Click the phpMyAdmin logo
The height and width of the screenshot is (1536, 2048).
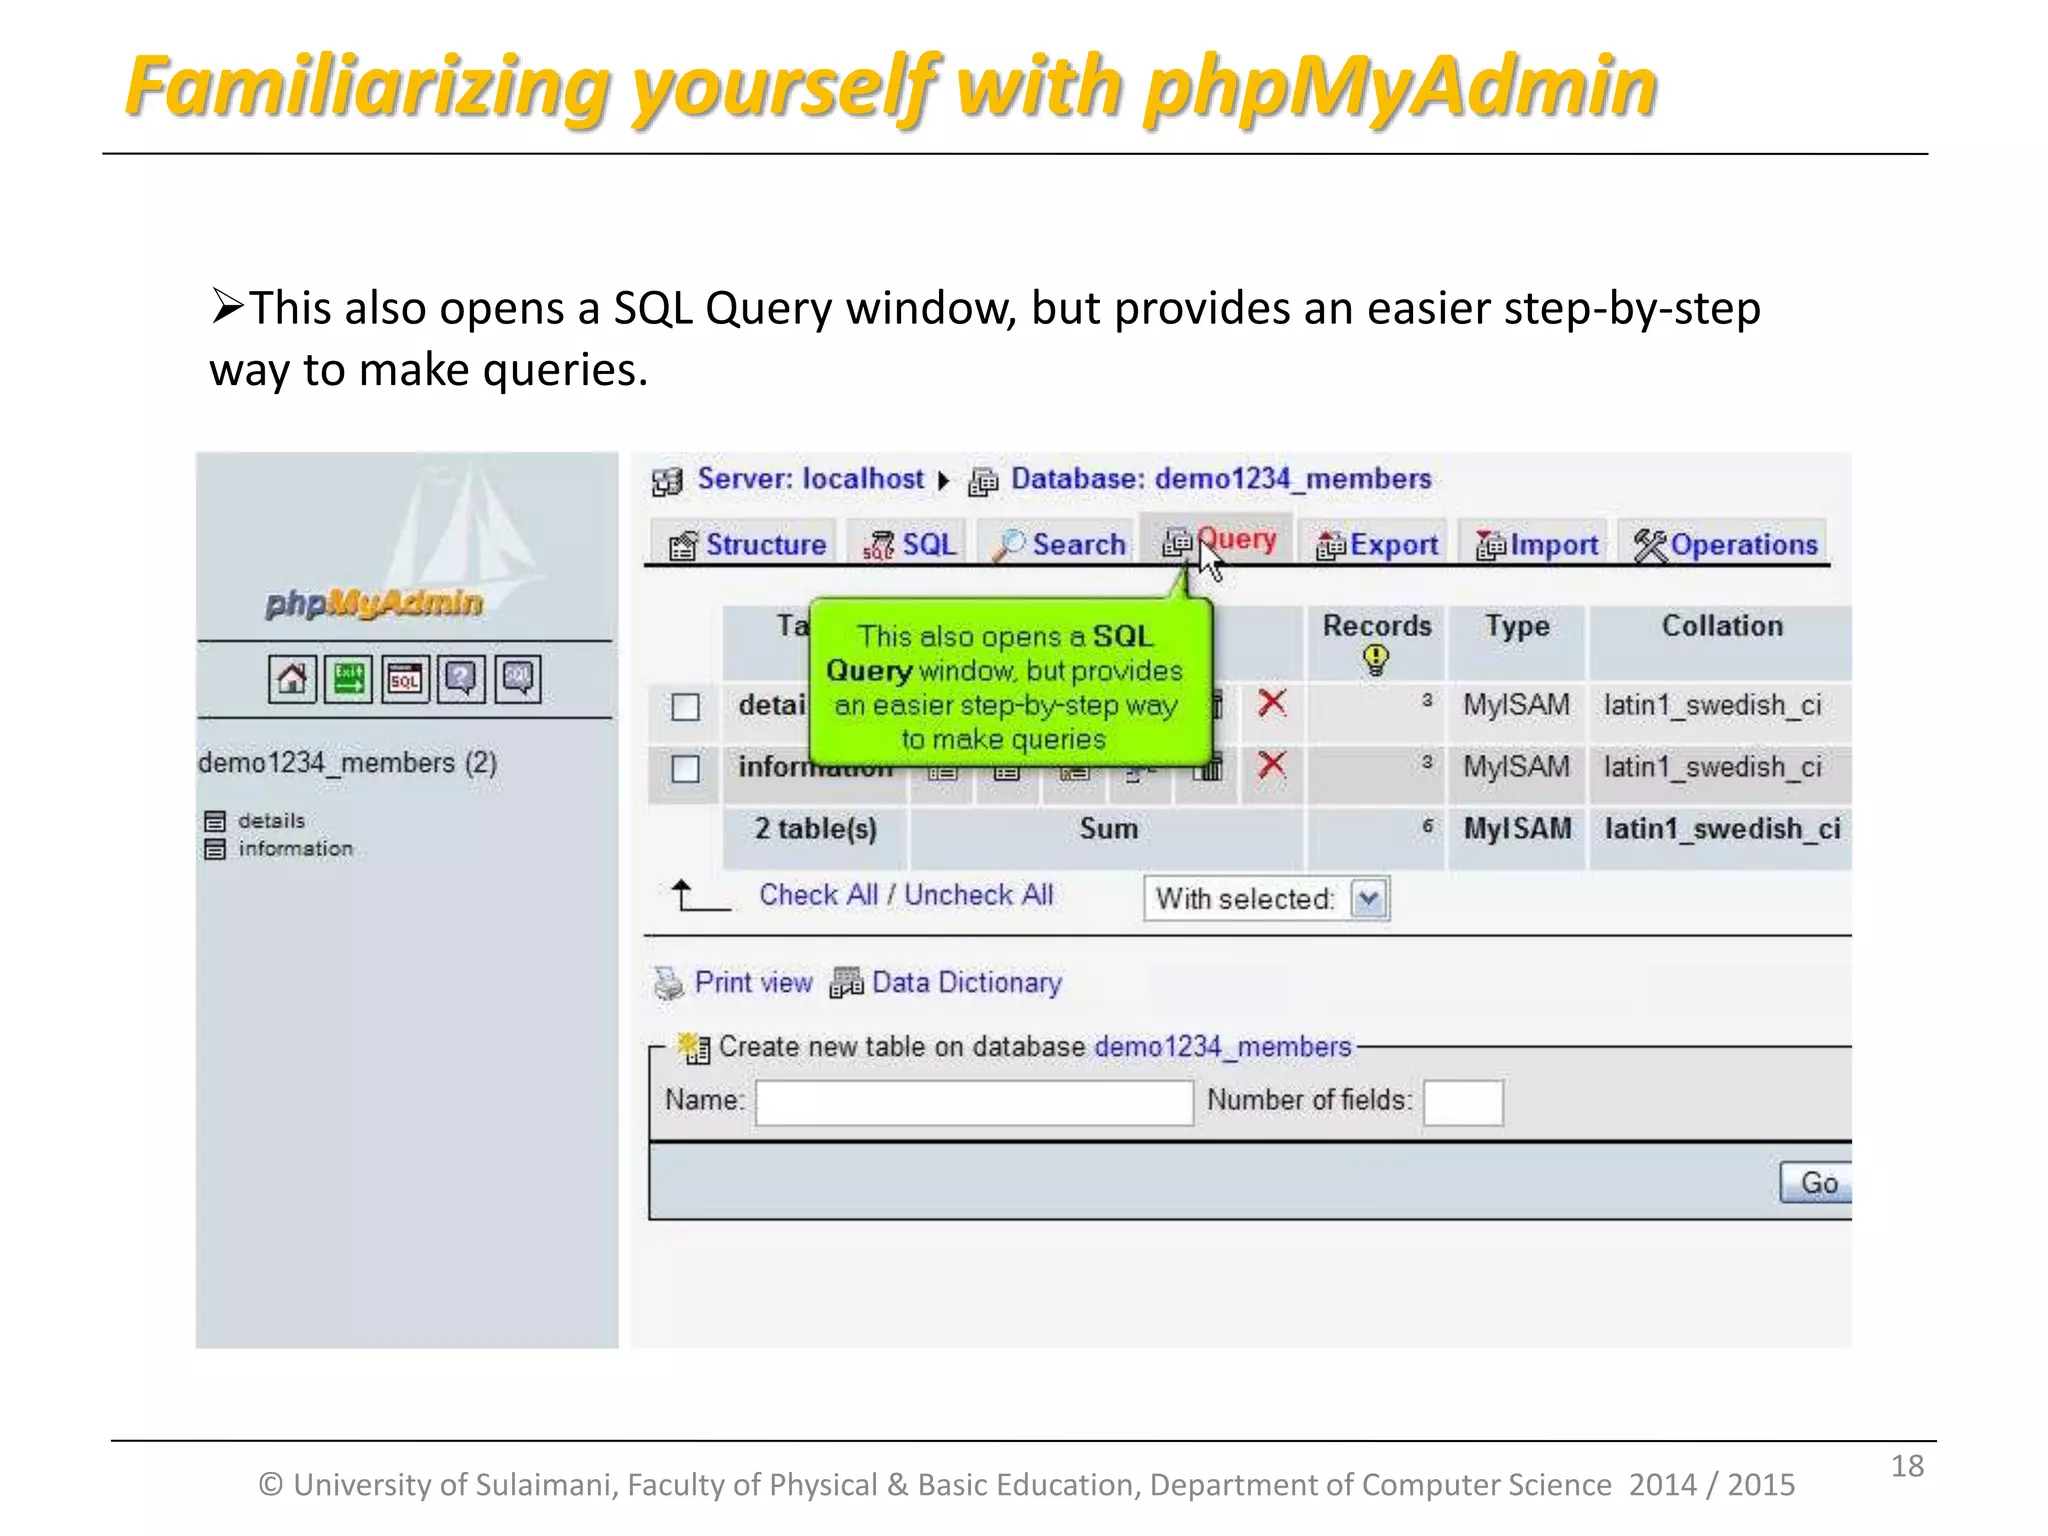[374, 603]
